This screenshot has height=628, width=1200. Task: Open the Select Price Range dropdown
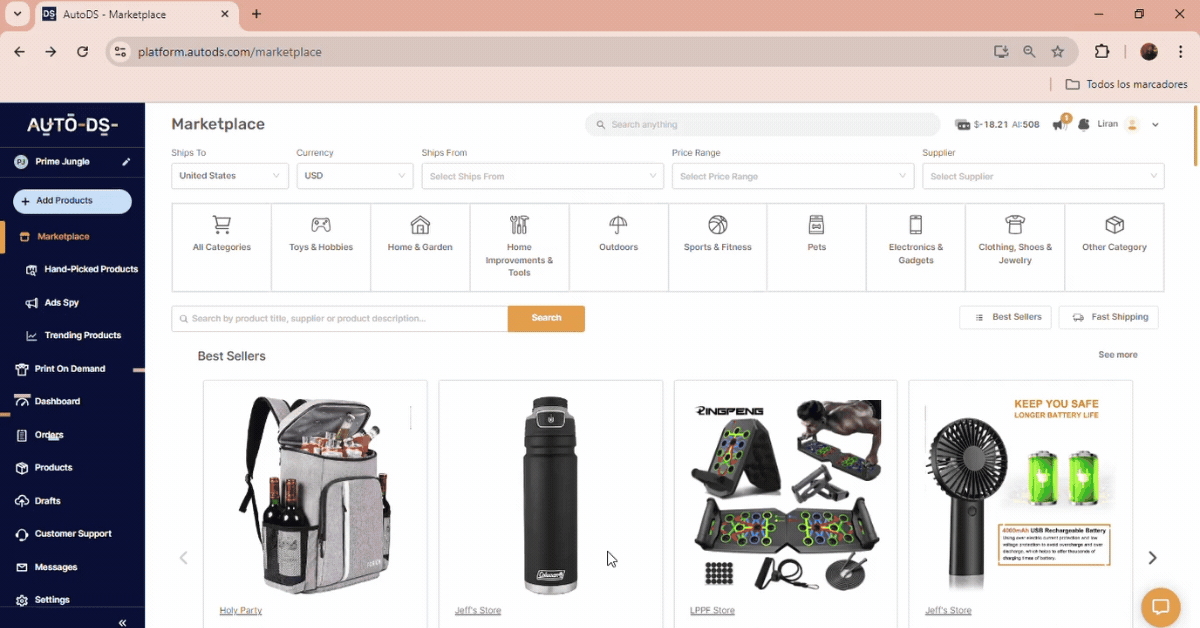coord(793,176)
